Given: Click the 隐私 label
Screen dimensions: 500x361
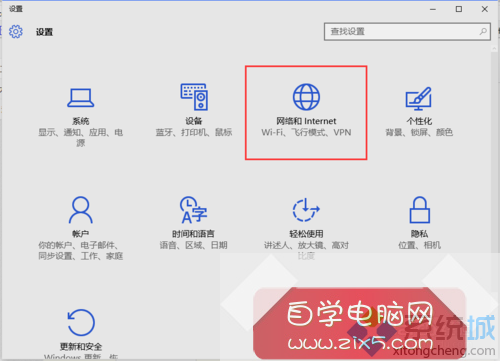Looking at the screenshot, I should tap(419, 234).
